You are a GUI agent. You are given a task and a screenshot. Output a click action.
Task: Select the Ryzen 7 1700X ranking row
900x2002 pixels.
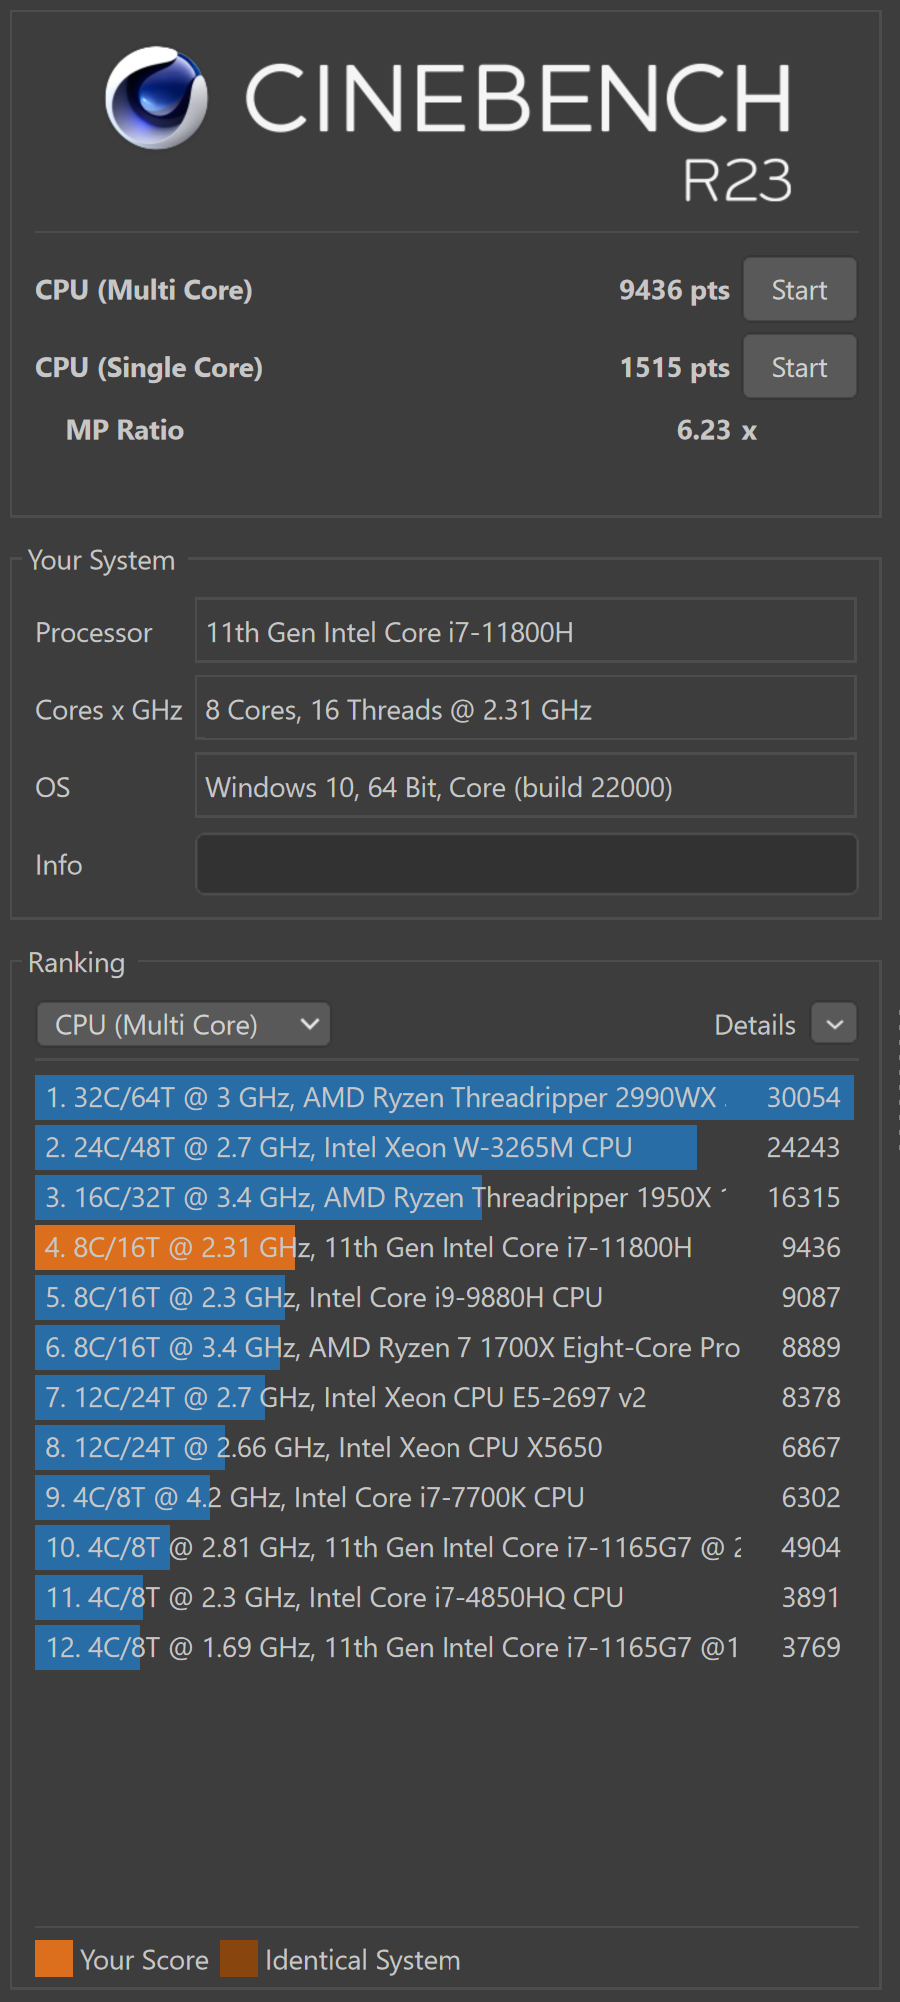[x=443, y=1347]
